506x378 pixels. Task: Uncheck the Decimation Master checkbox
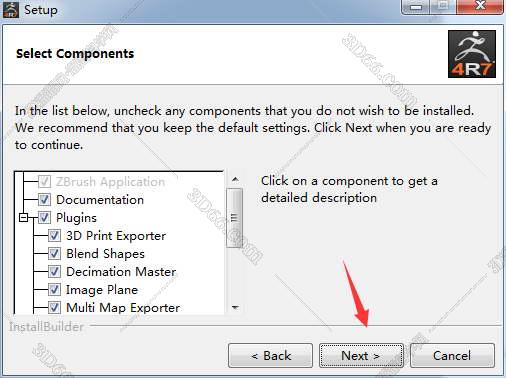(54, 272)
